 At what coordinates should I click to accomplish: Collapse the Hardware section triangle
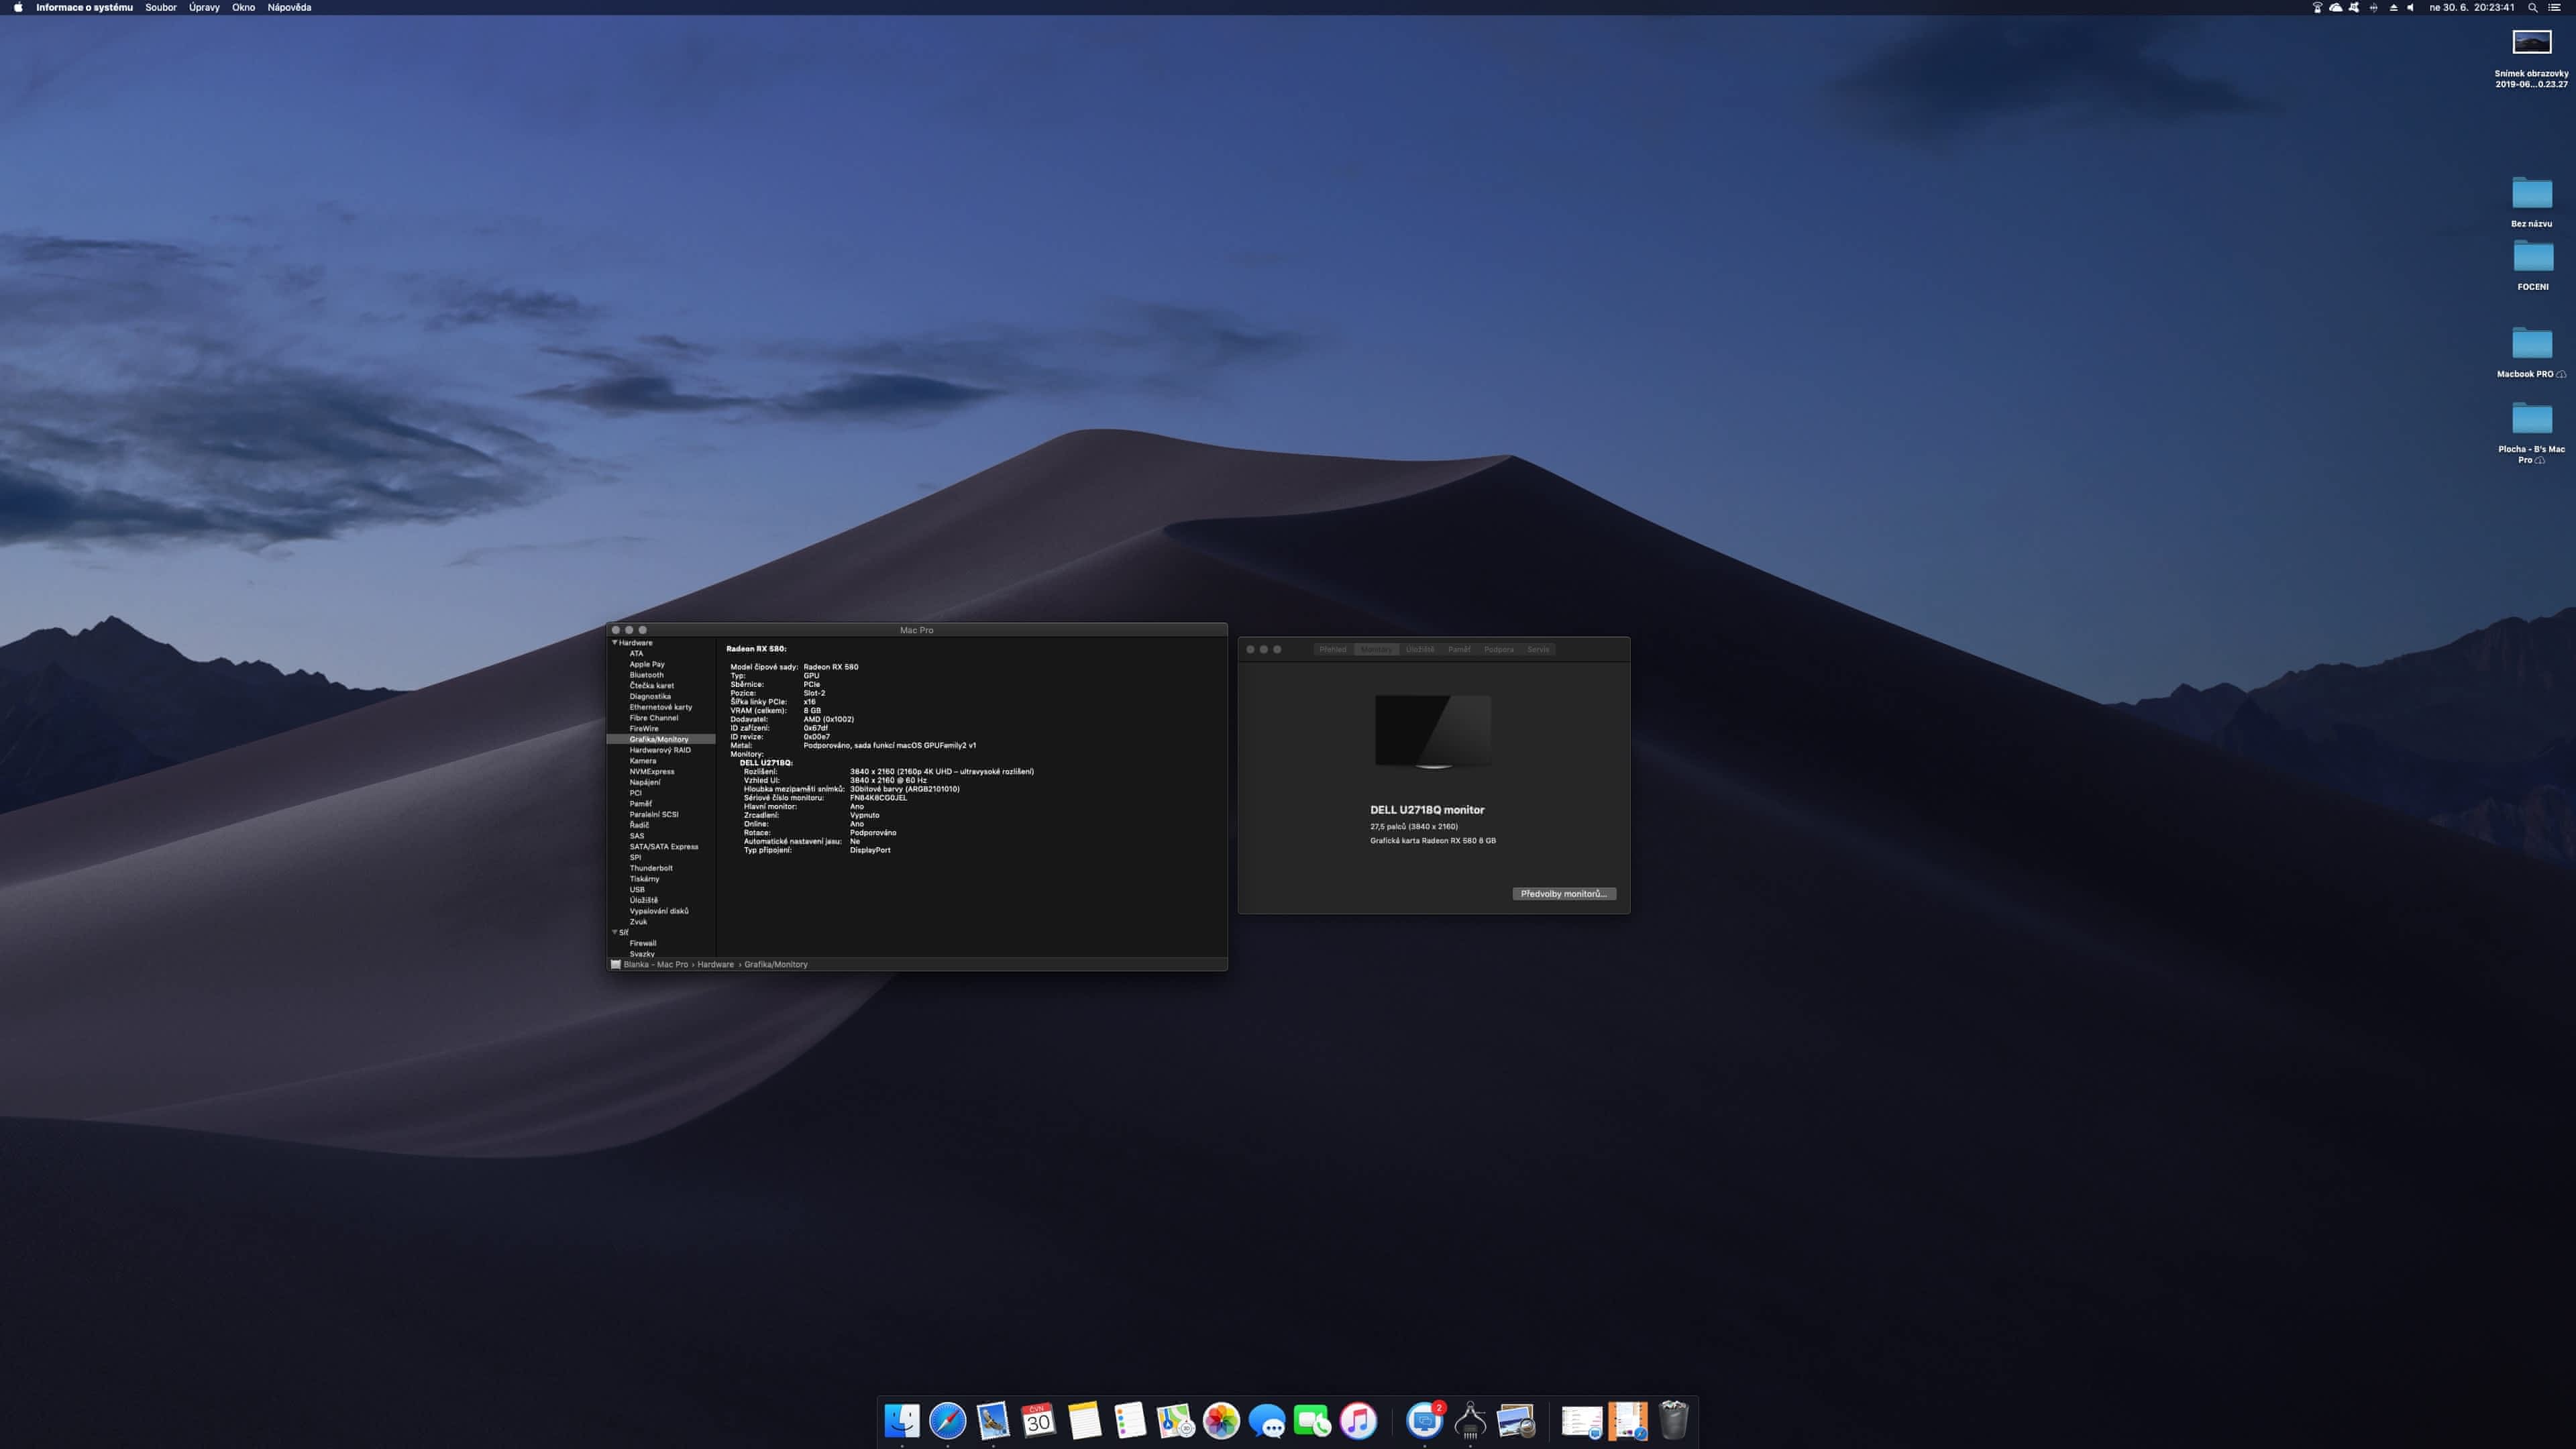[614, 643]
